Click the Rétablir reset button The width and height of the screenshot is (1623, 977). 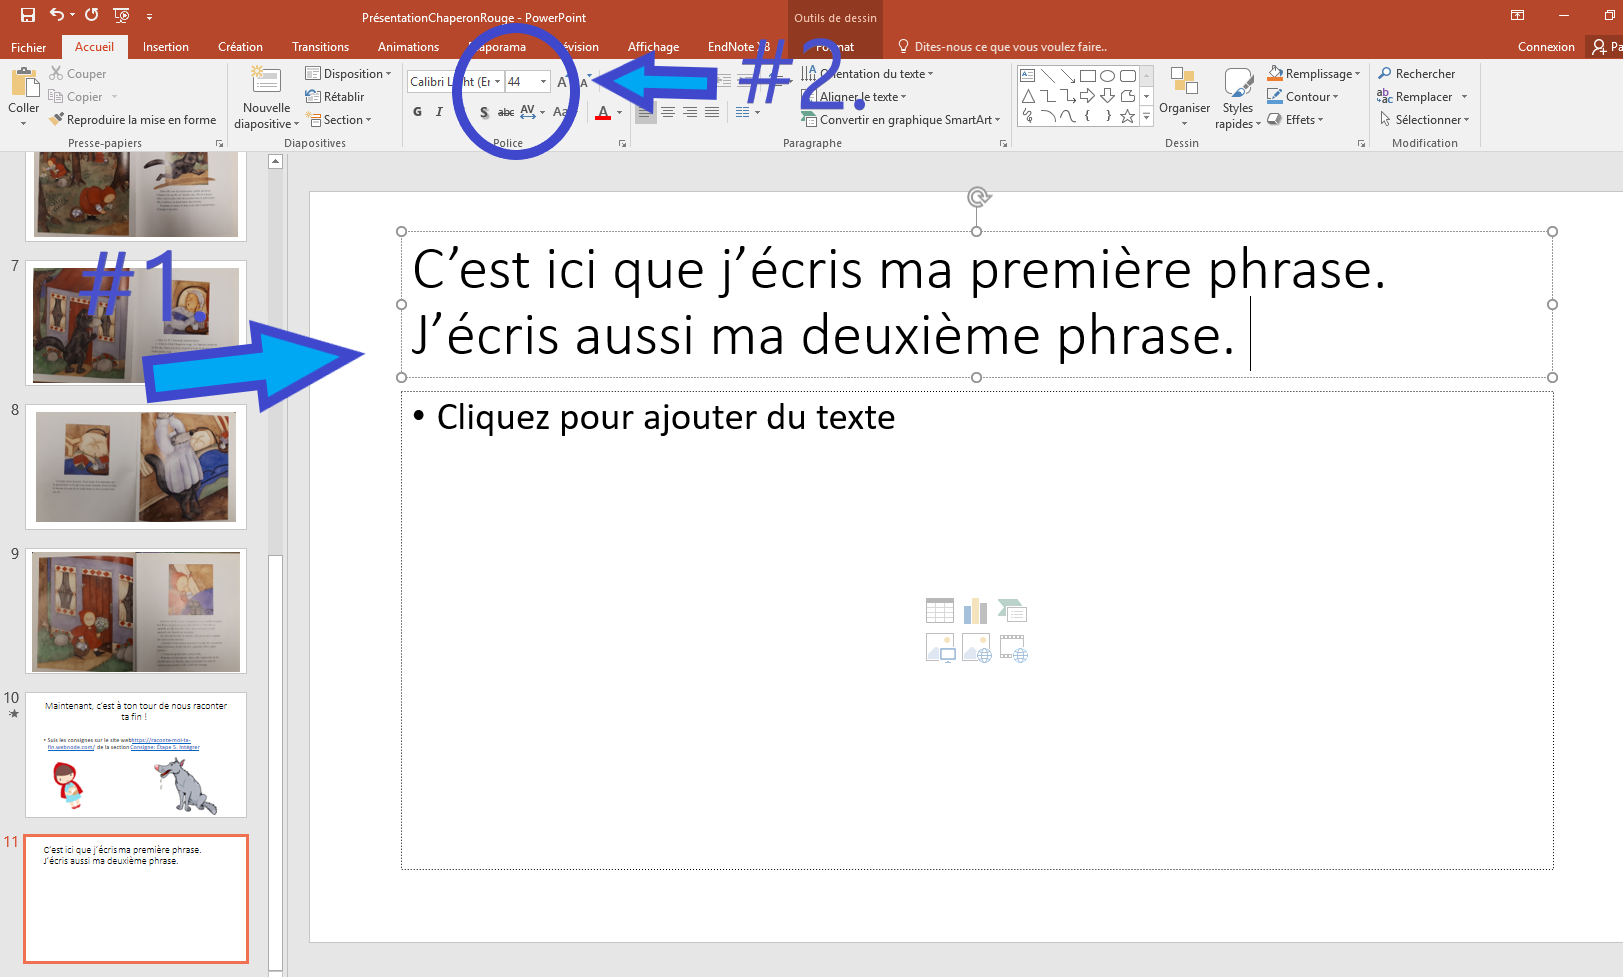point(335,97)
